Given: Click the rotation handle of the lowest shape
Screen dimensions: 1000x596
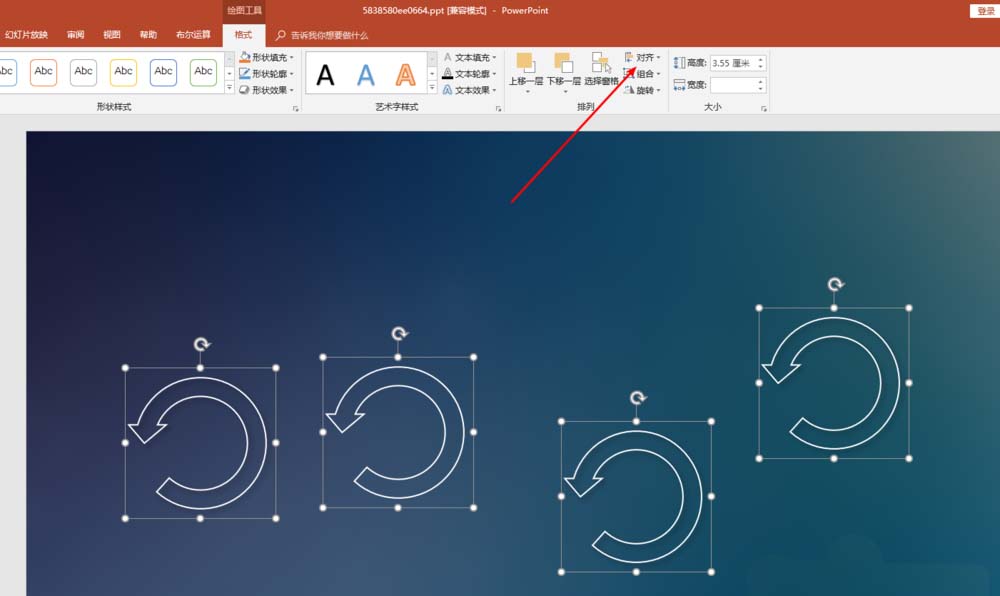Looking at the screenshot, I should tap(637, 398).
